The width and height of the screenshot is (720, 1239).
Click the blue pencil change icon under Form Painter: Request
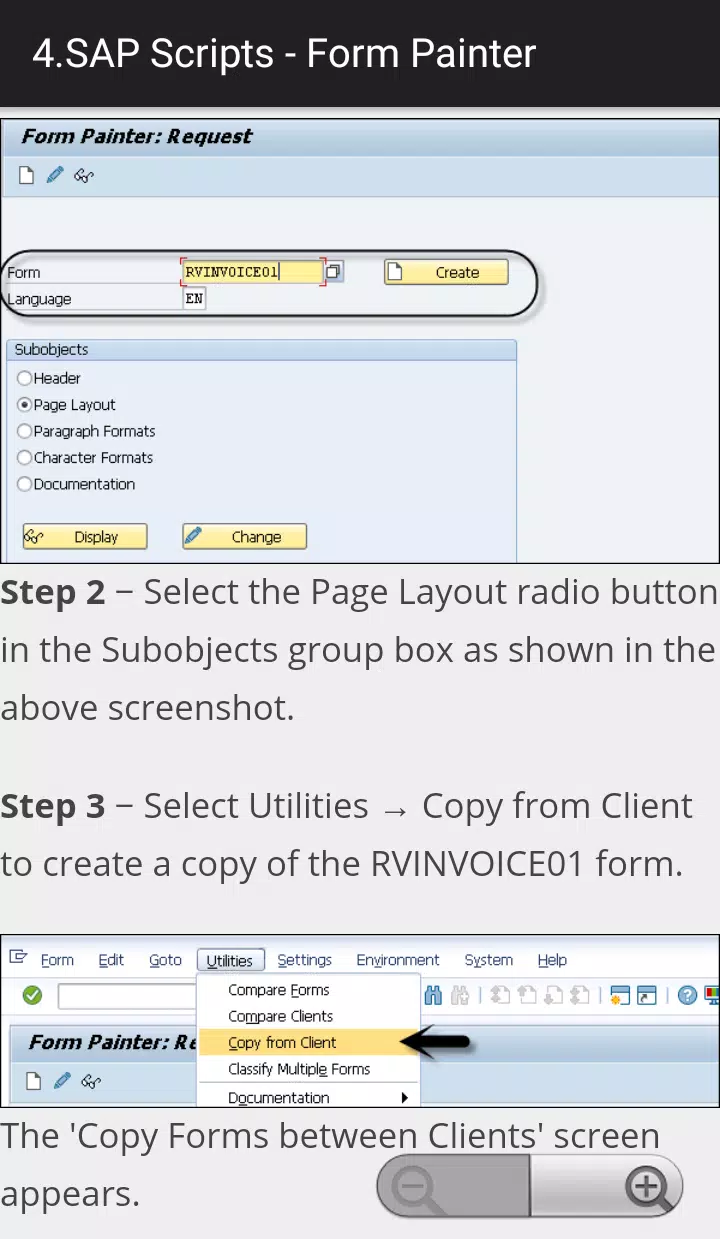(x=55, y=175)
